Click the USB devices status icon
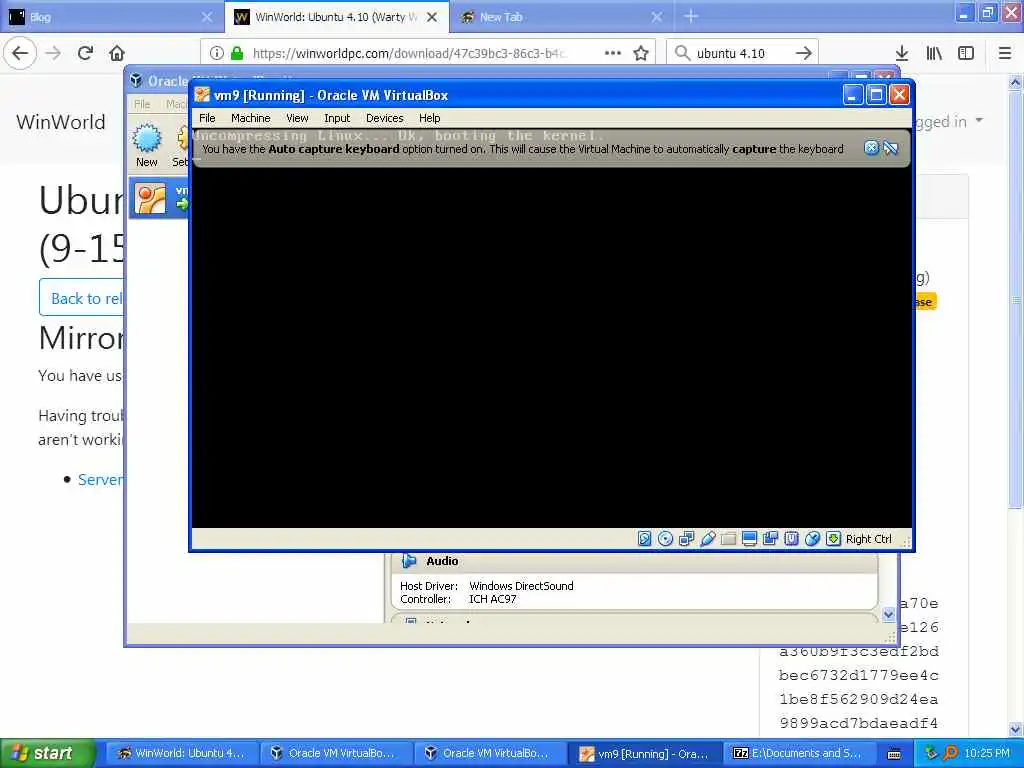This screenshot has width=1024, height=768. point(707,539)
